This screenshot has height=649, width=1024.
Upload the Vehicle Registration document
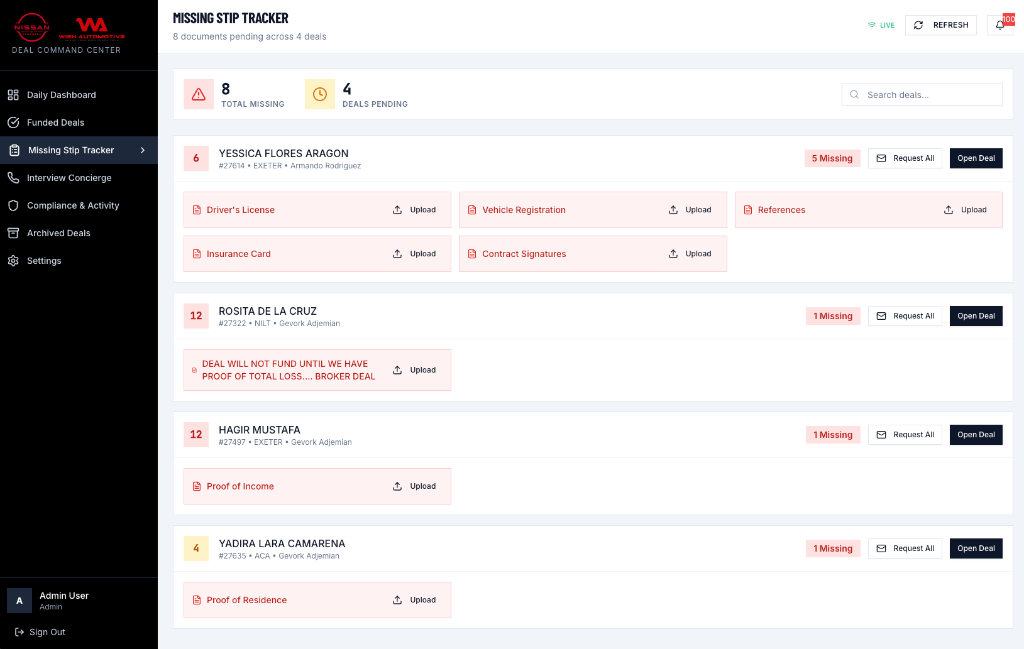click(x=690, y=210)
